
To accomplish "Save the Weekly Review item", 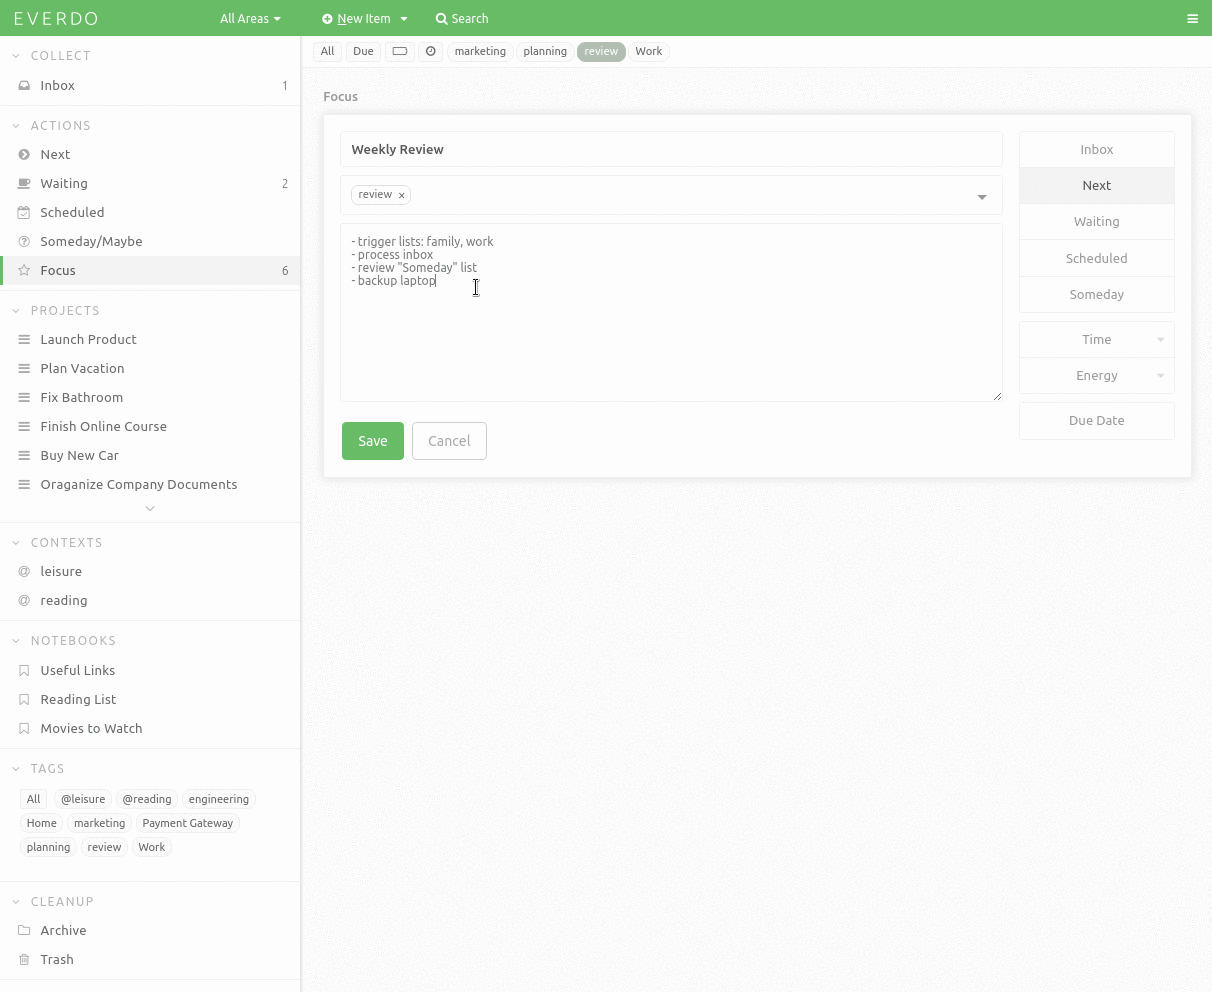I will pyautogui.click(x=372, y=440).
